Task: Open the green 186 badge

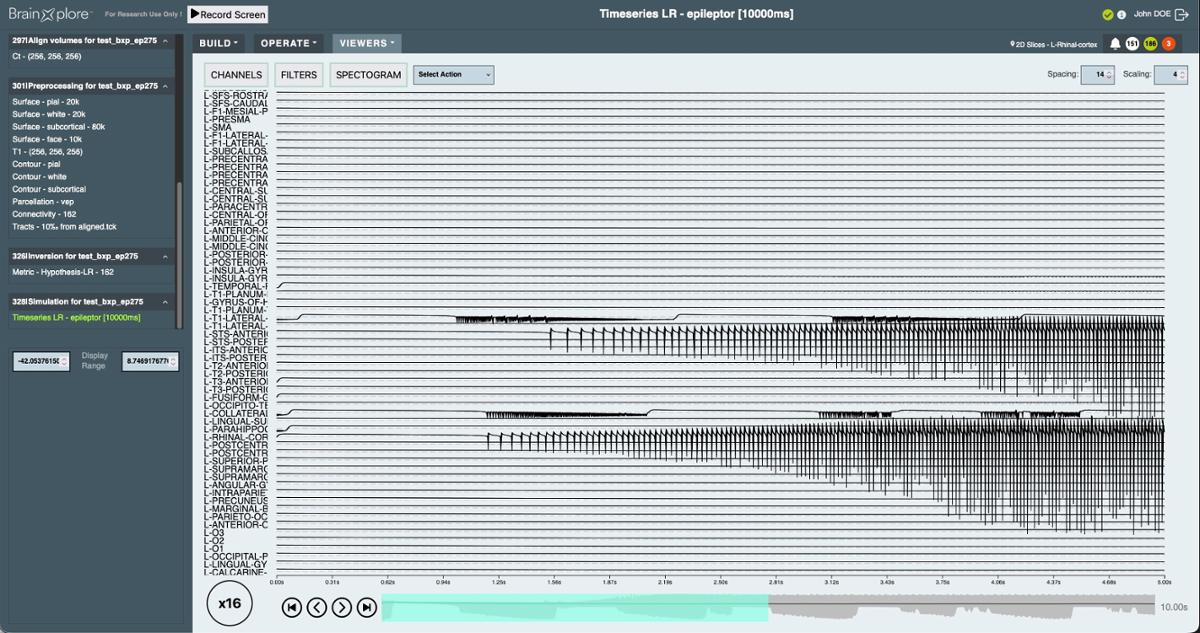Action: point(1150,44)
